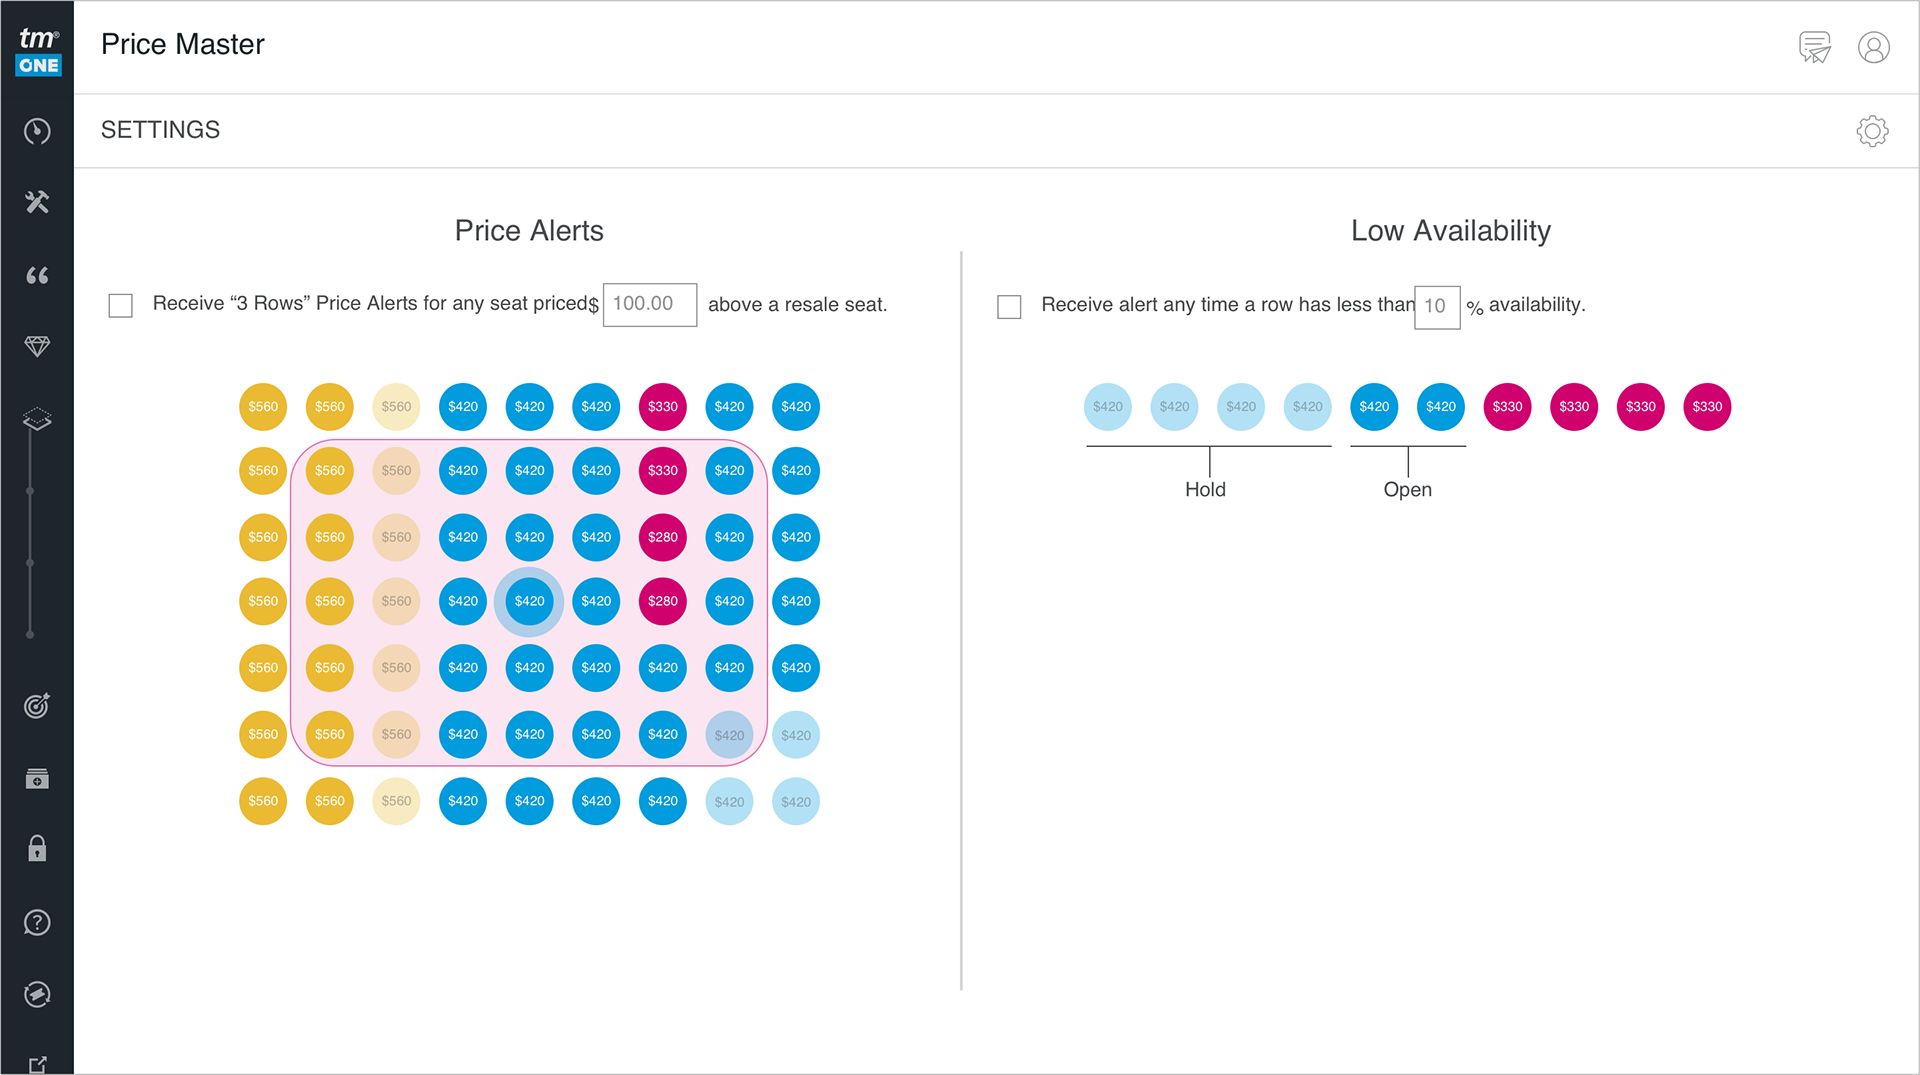
Task: Click the availability percentage input field
Action: (1436, 306)
